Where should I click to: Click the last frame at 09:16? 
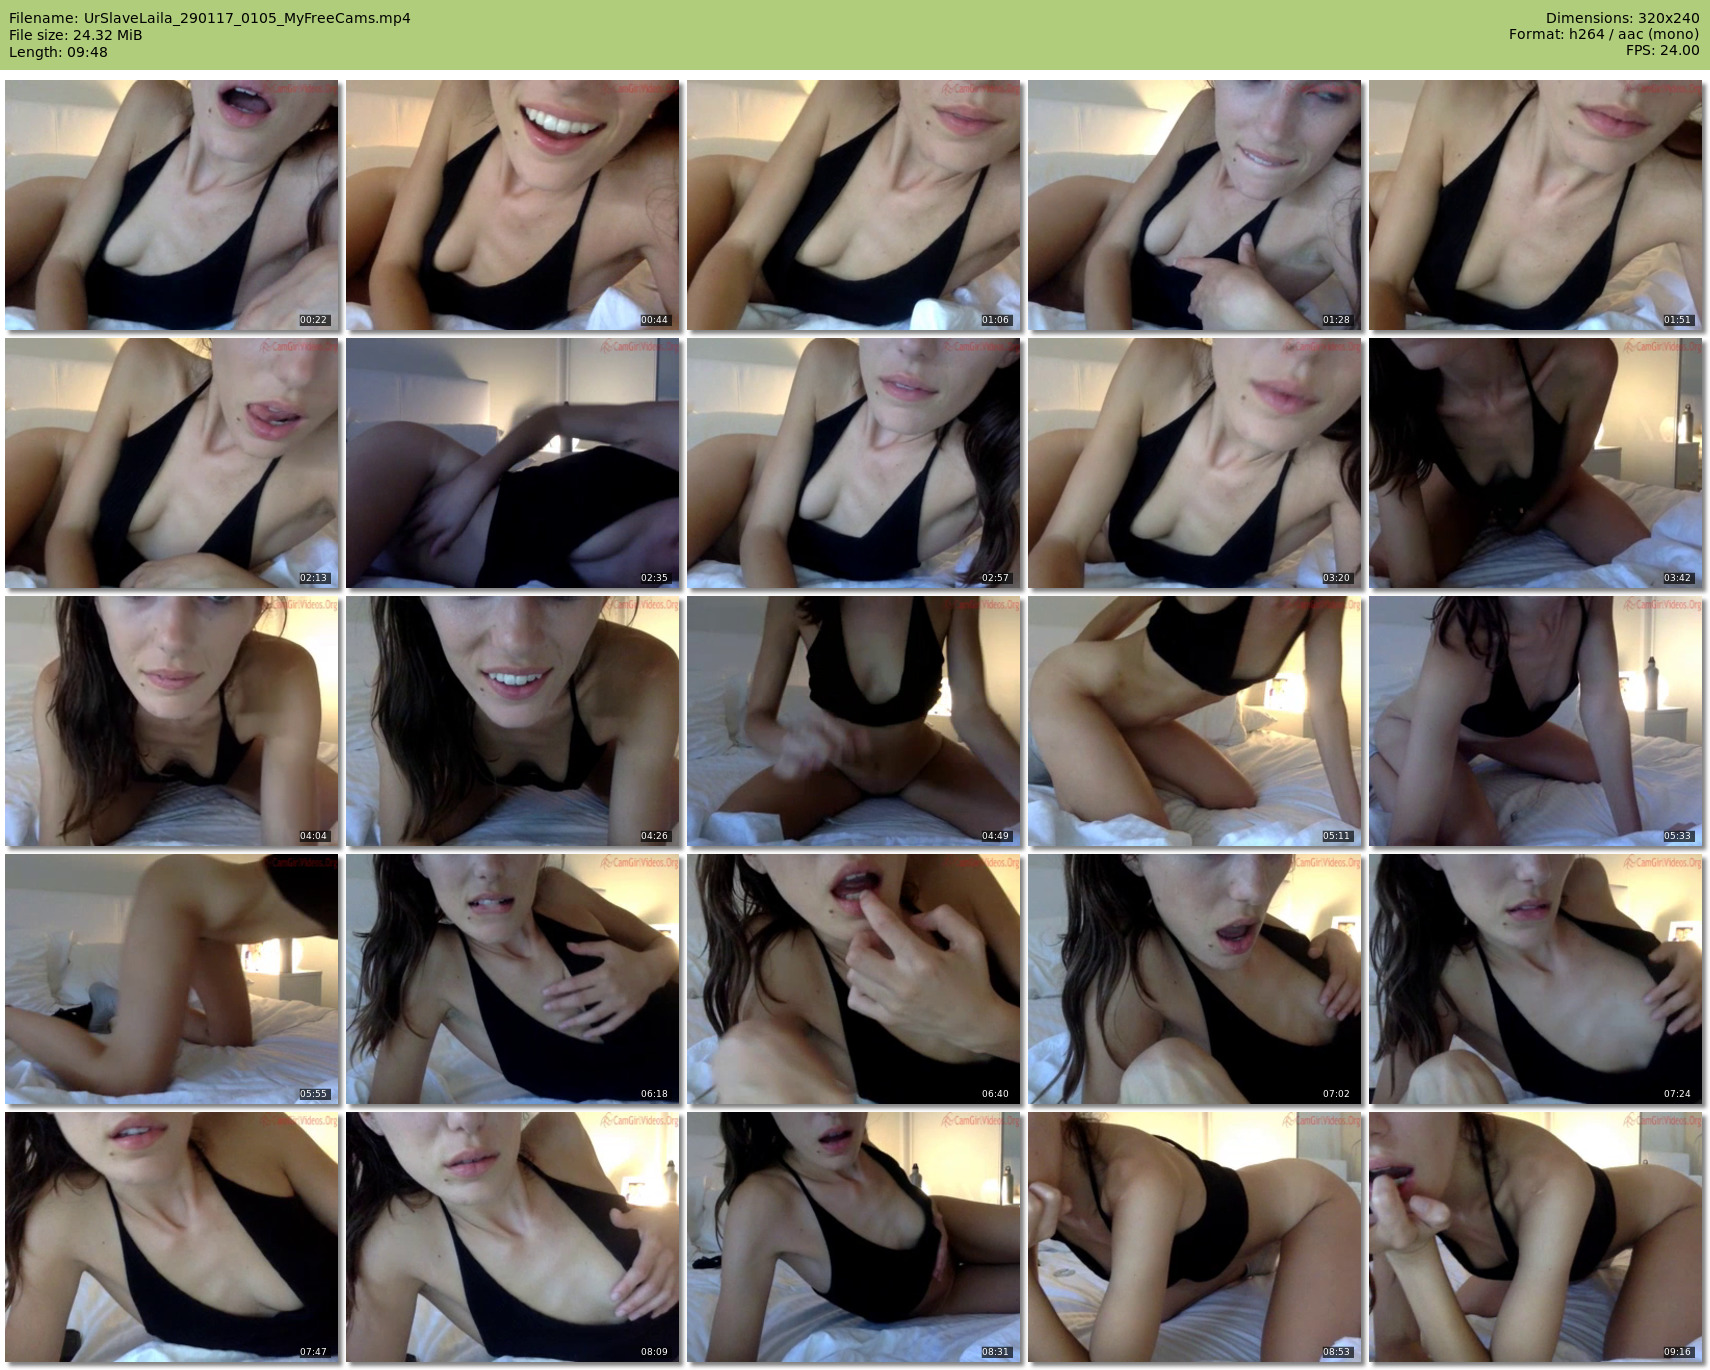pyautogui.click(x=1536, y=1237)
